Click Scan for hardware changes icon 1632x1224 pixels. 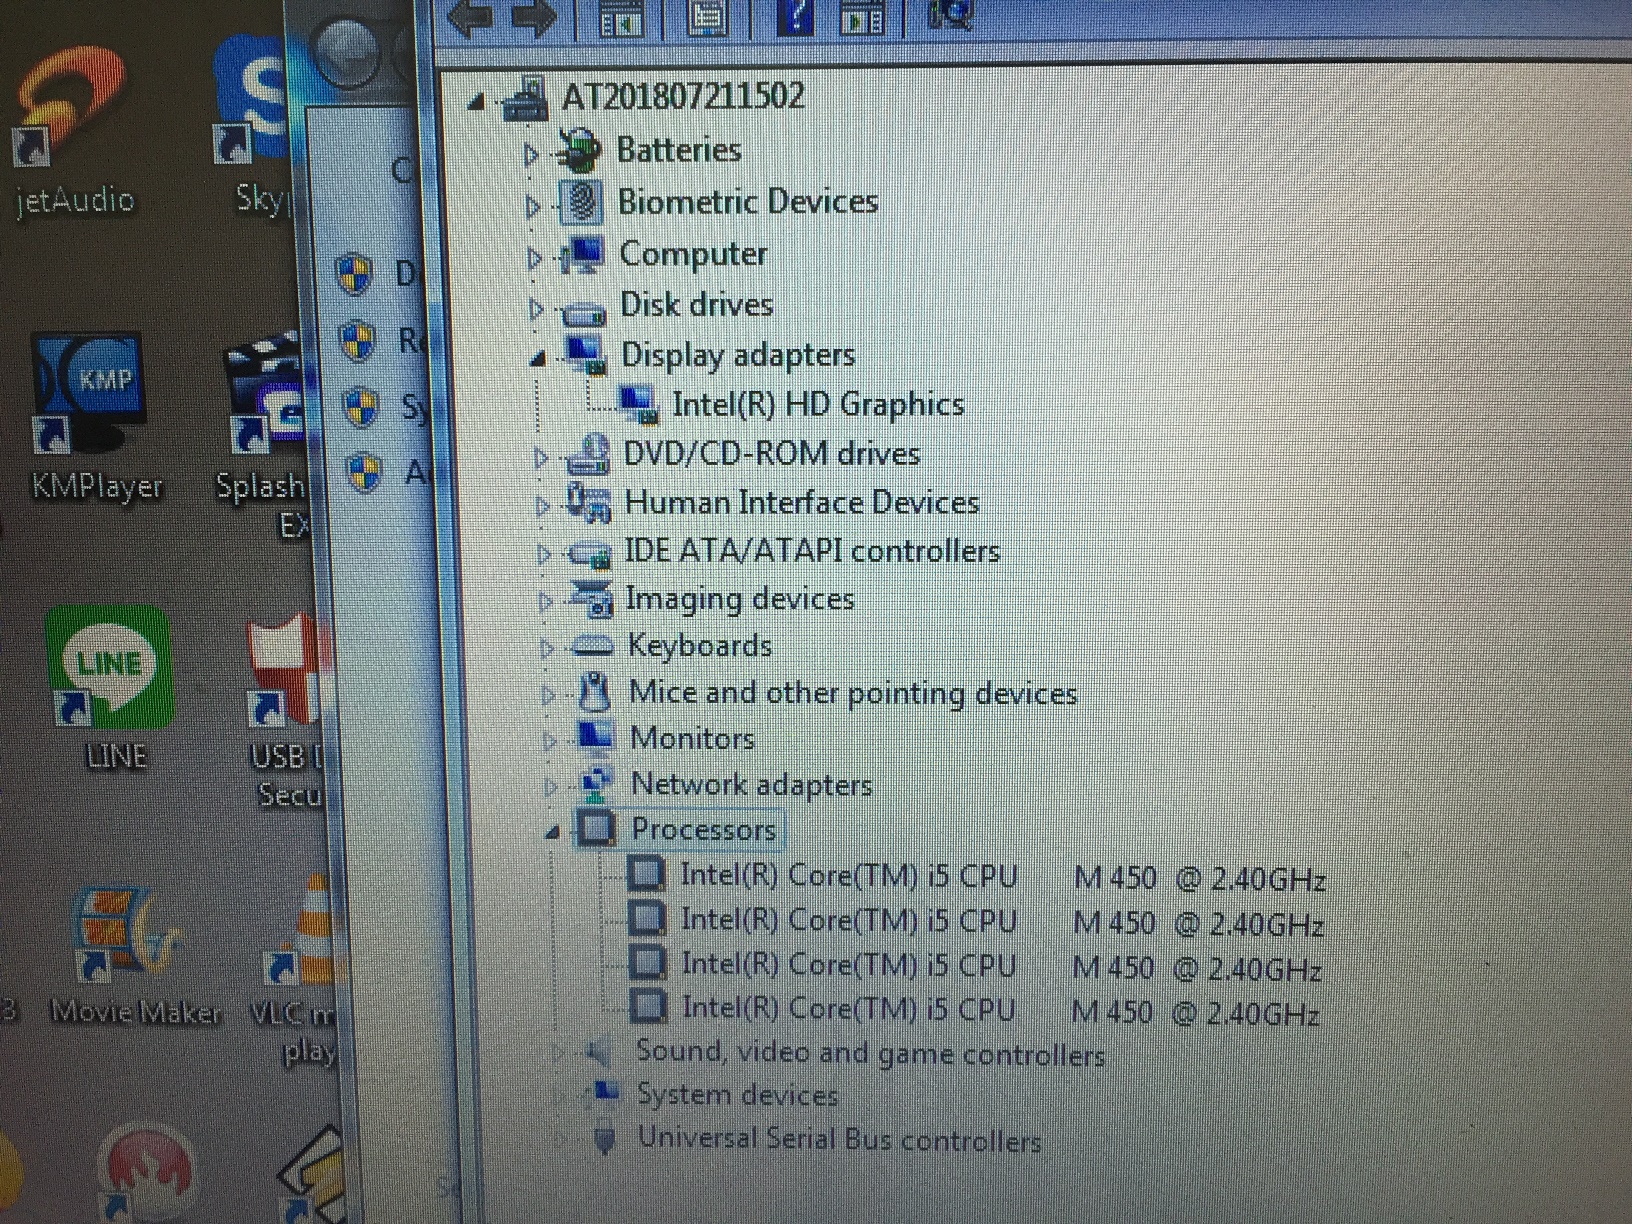coord(949,17)
